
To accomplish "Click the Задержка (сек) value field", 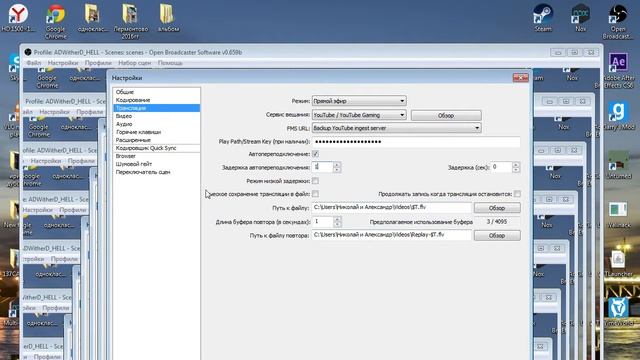I will [x=502, y=167].
